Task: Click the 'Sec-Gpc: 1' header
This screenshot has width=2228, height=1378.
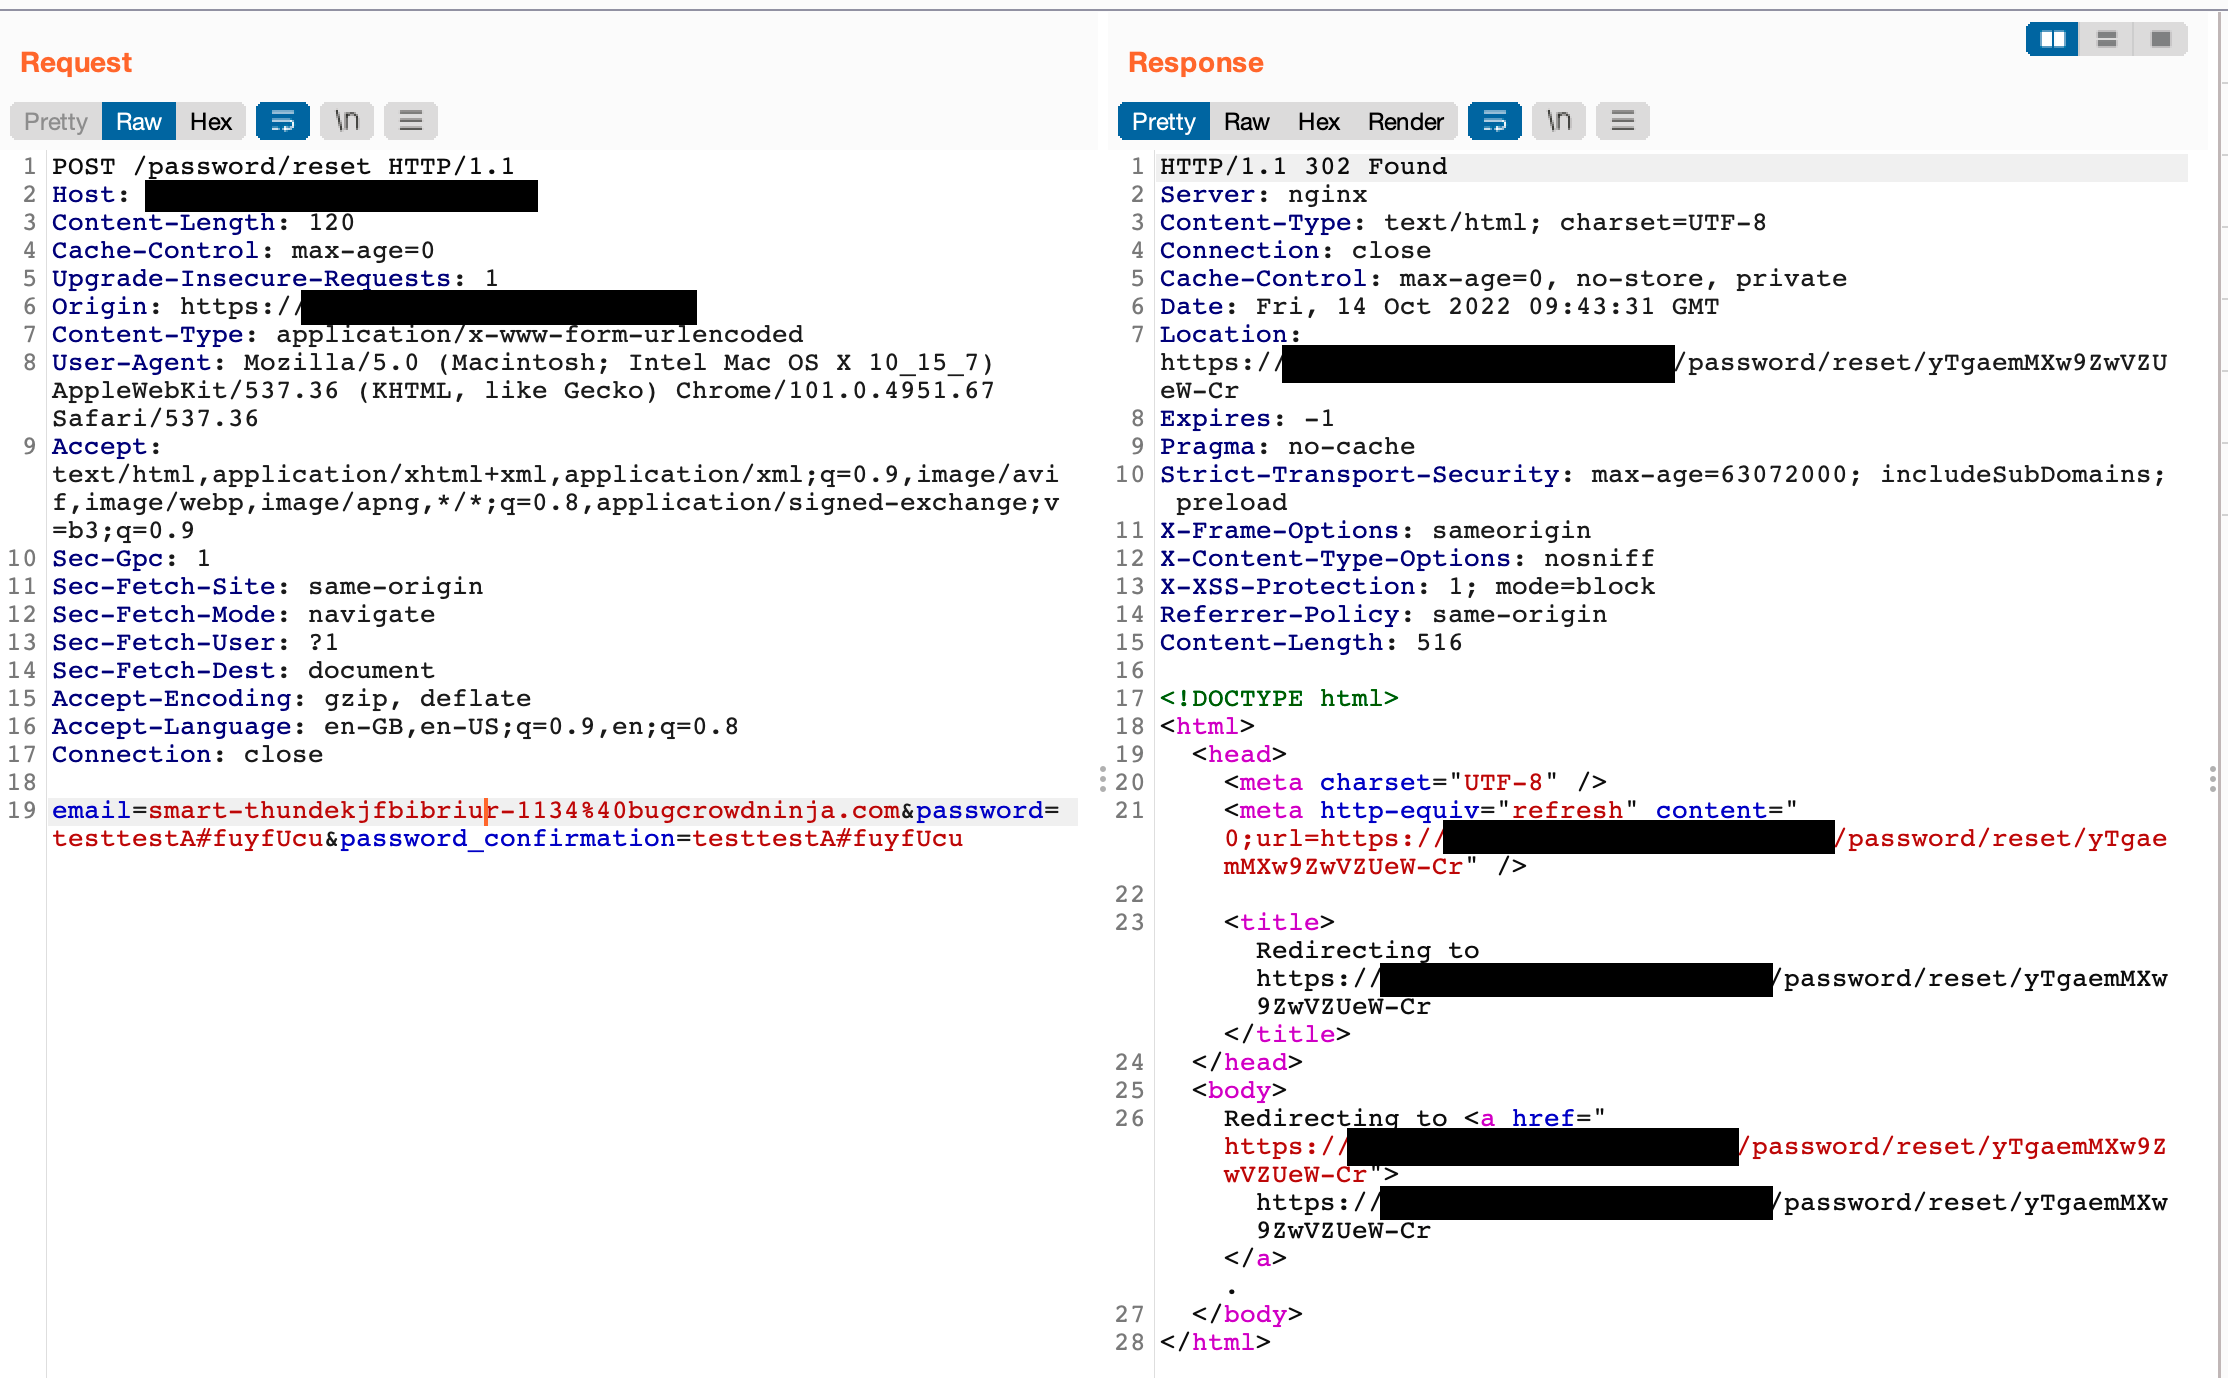Action: [x=131, y=558]
